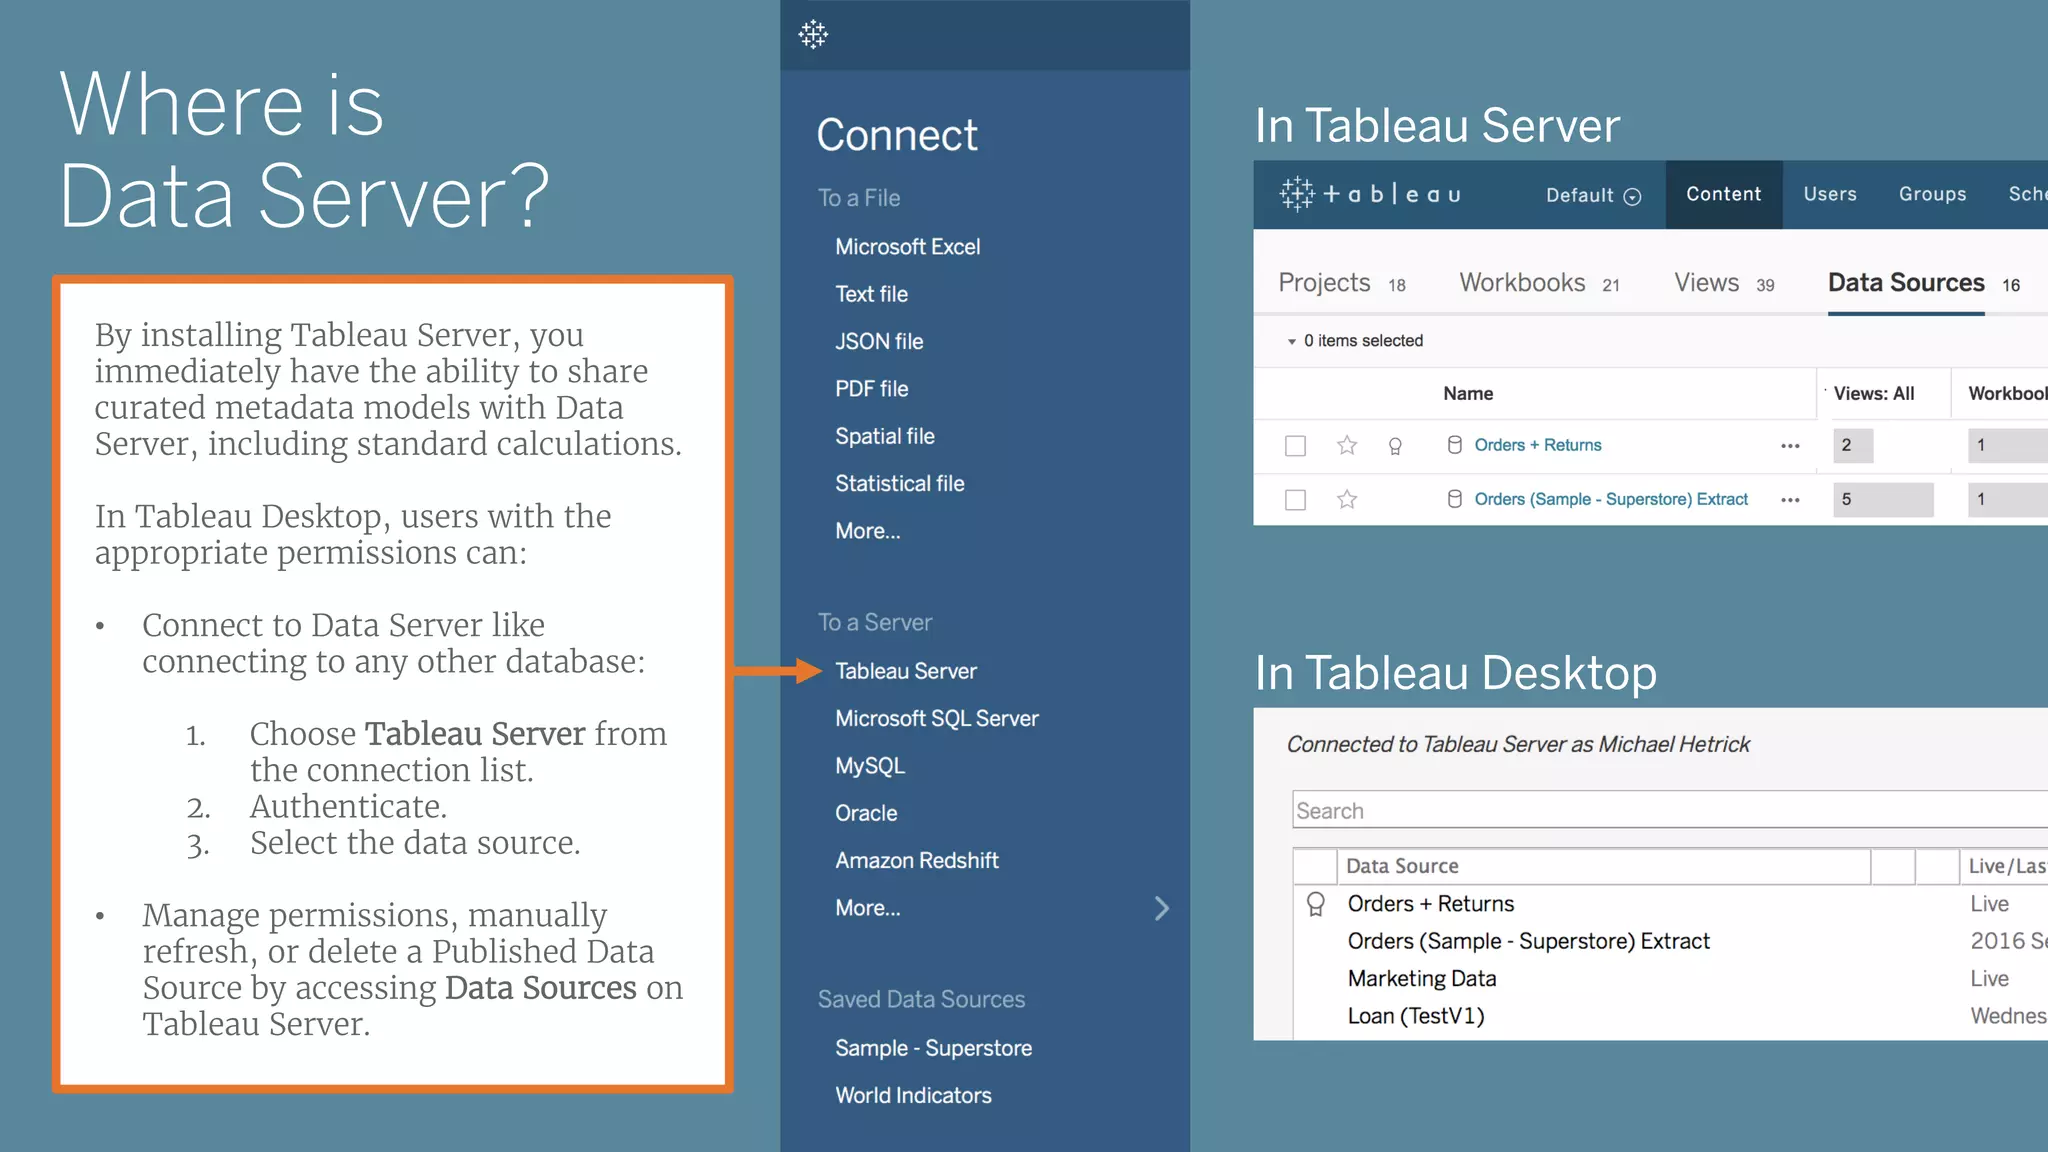The height and width of the screenshot is (1152, 2048).
Task: Open the Default site dropdown
Action: tap(1593, 195)
